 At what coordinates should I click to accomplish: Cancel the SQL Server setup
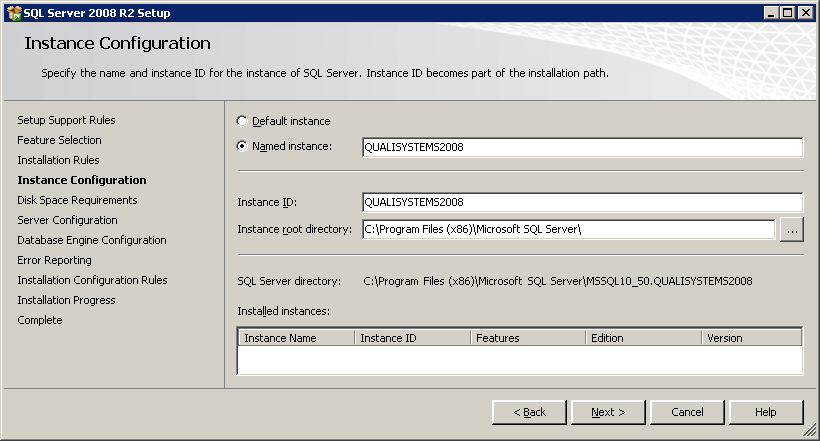coord(687,412)
